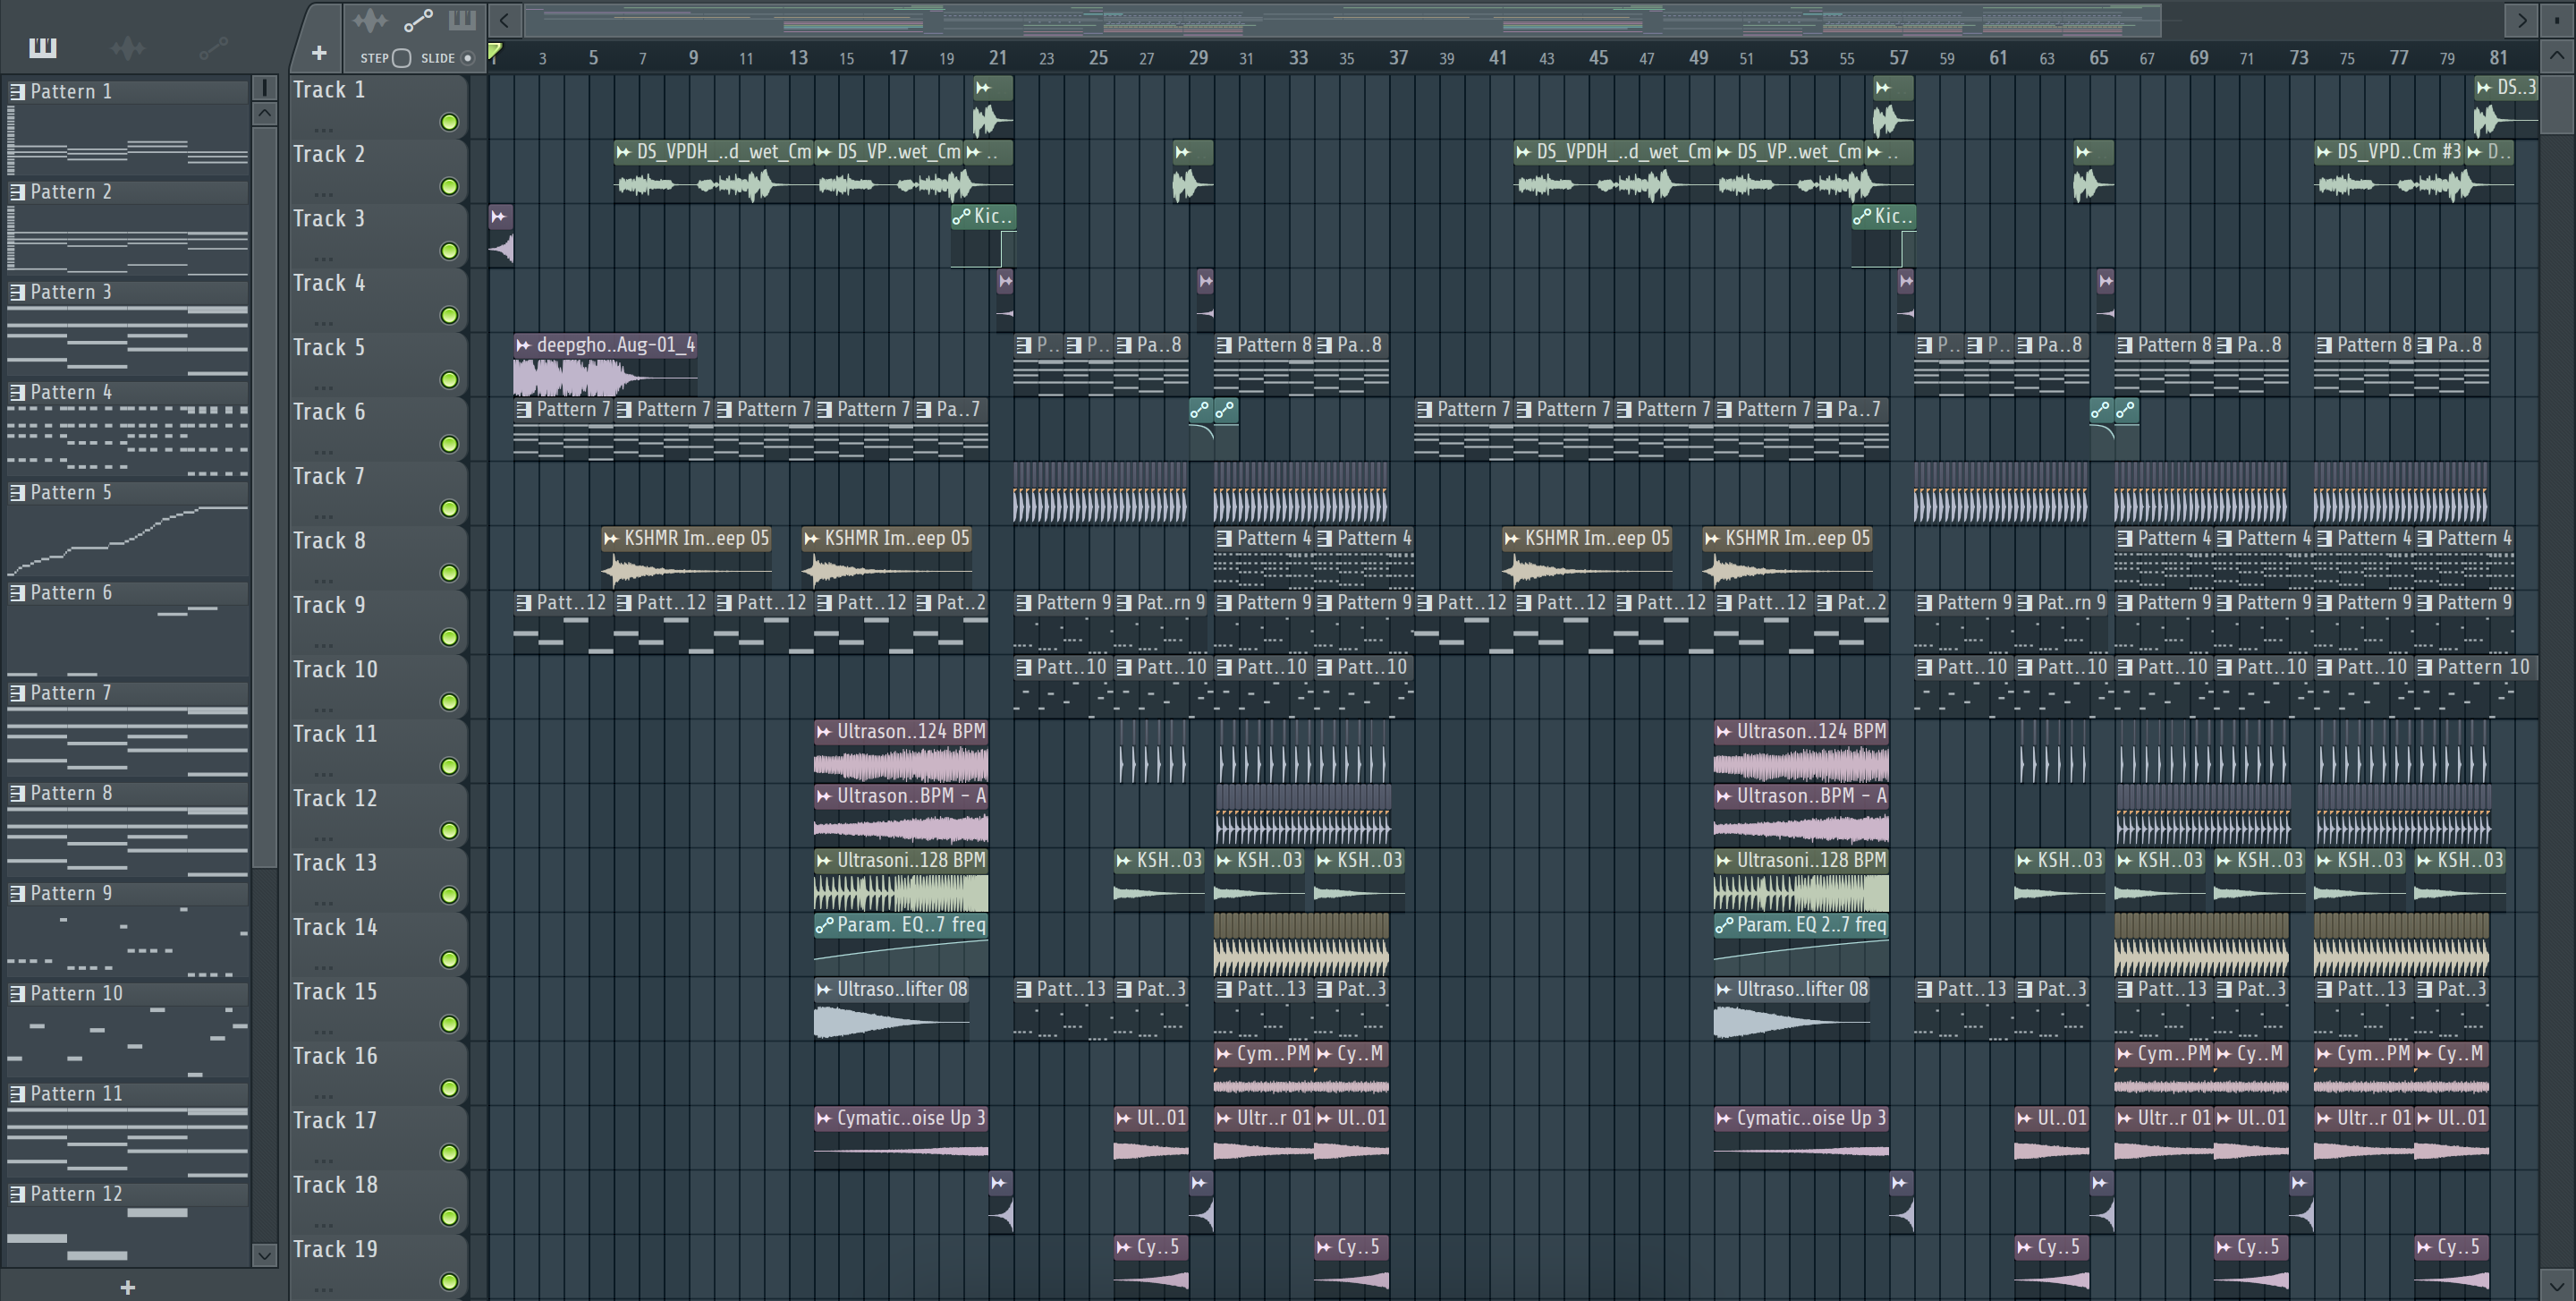
Task: Click the right arrow beside the overview strip
Action: pos(2521,19)
